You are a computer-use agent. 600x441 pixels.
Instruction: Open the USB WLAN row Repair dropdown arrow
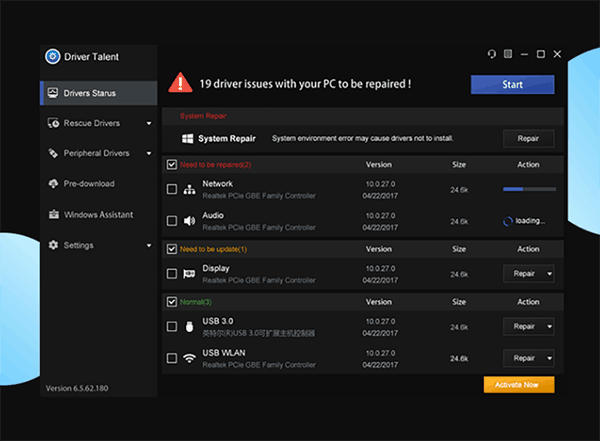coord(549,358)
